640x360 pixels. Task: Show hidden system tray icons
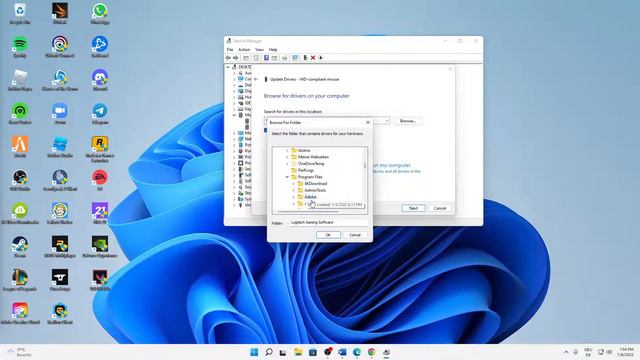[x=566, y=352]
